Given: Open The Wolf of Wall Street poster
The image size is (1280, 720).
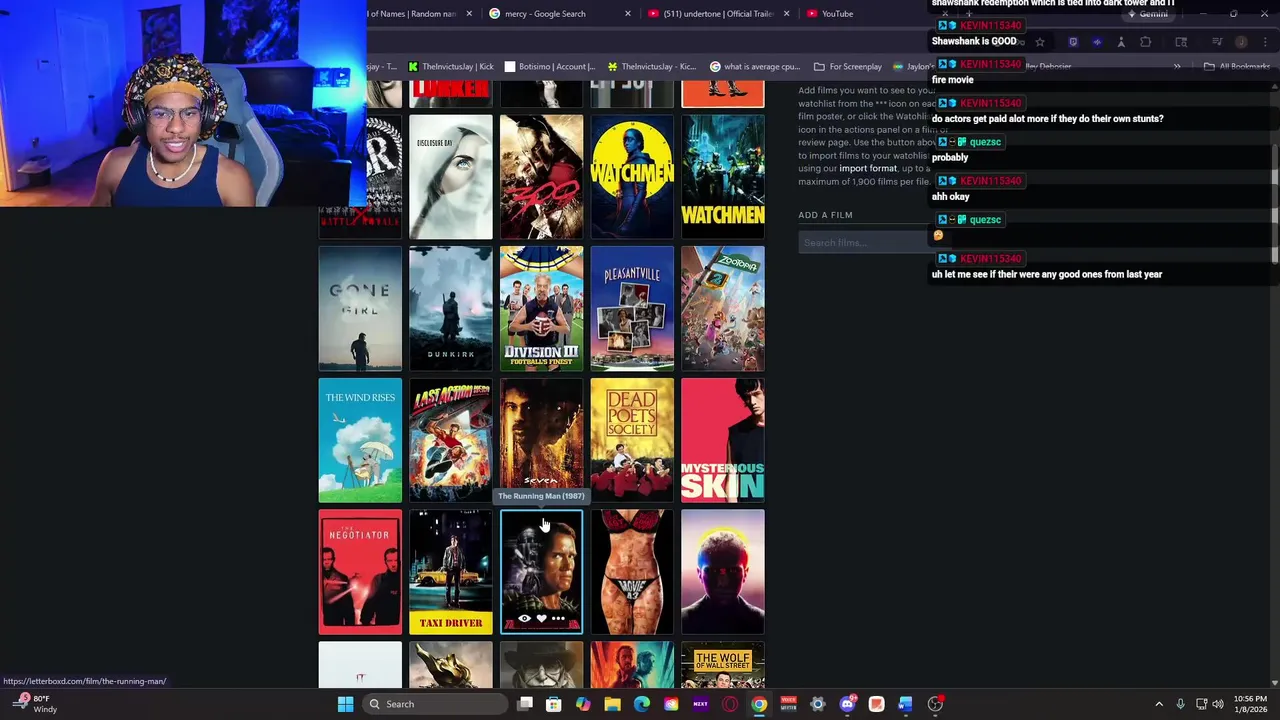Looking at the screenshot, I should 722,665.
